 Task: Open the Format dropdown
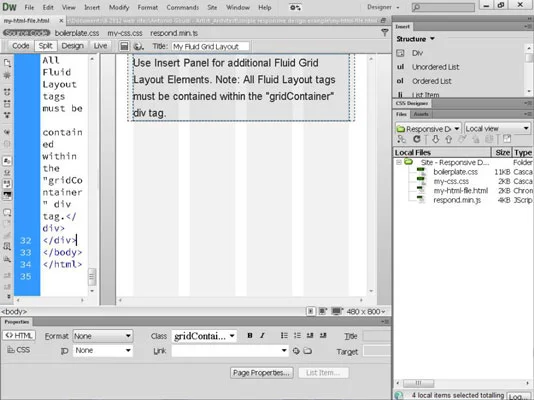pyautogui.click(x=103, y=336)
